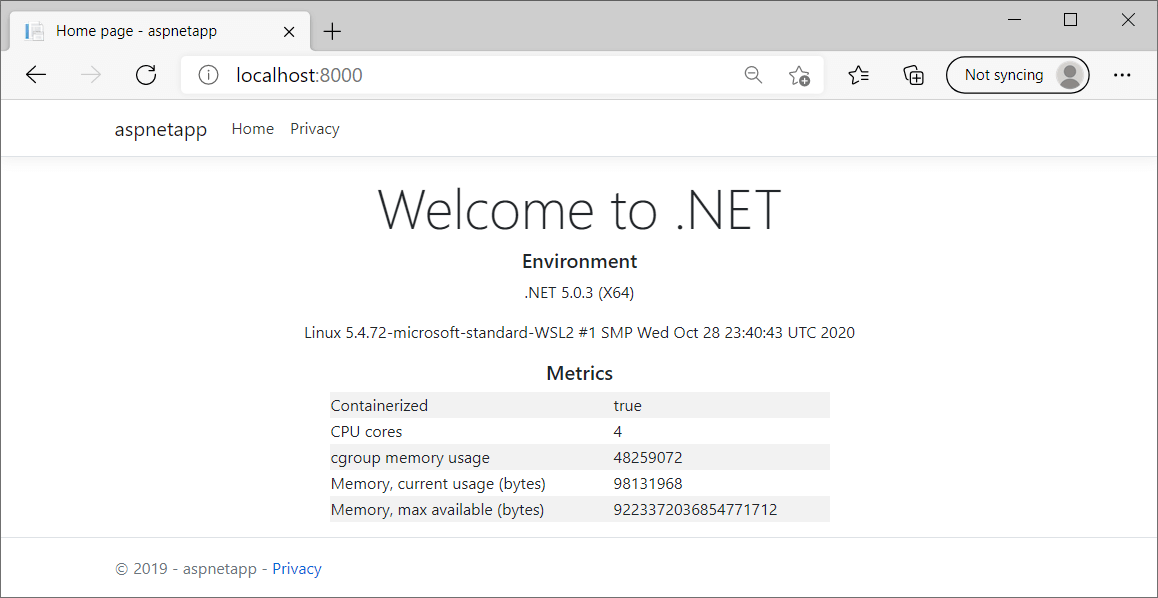The height and width of the screenshot is (598, 1158).
Task: Minimize the browser window
Action: tap(1013, 20)
